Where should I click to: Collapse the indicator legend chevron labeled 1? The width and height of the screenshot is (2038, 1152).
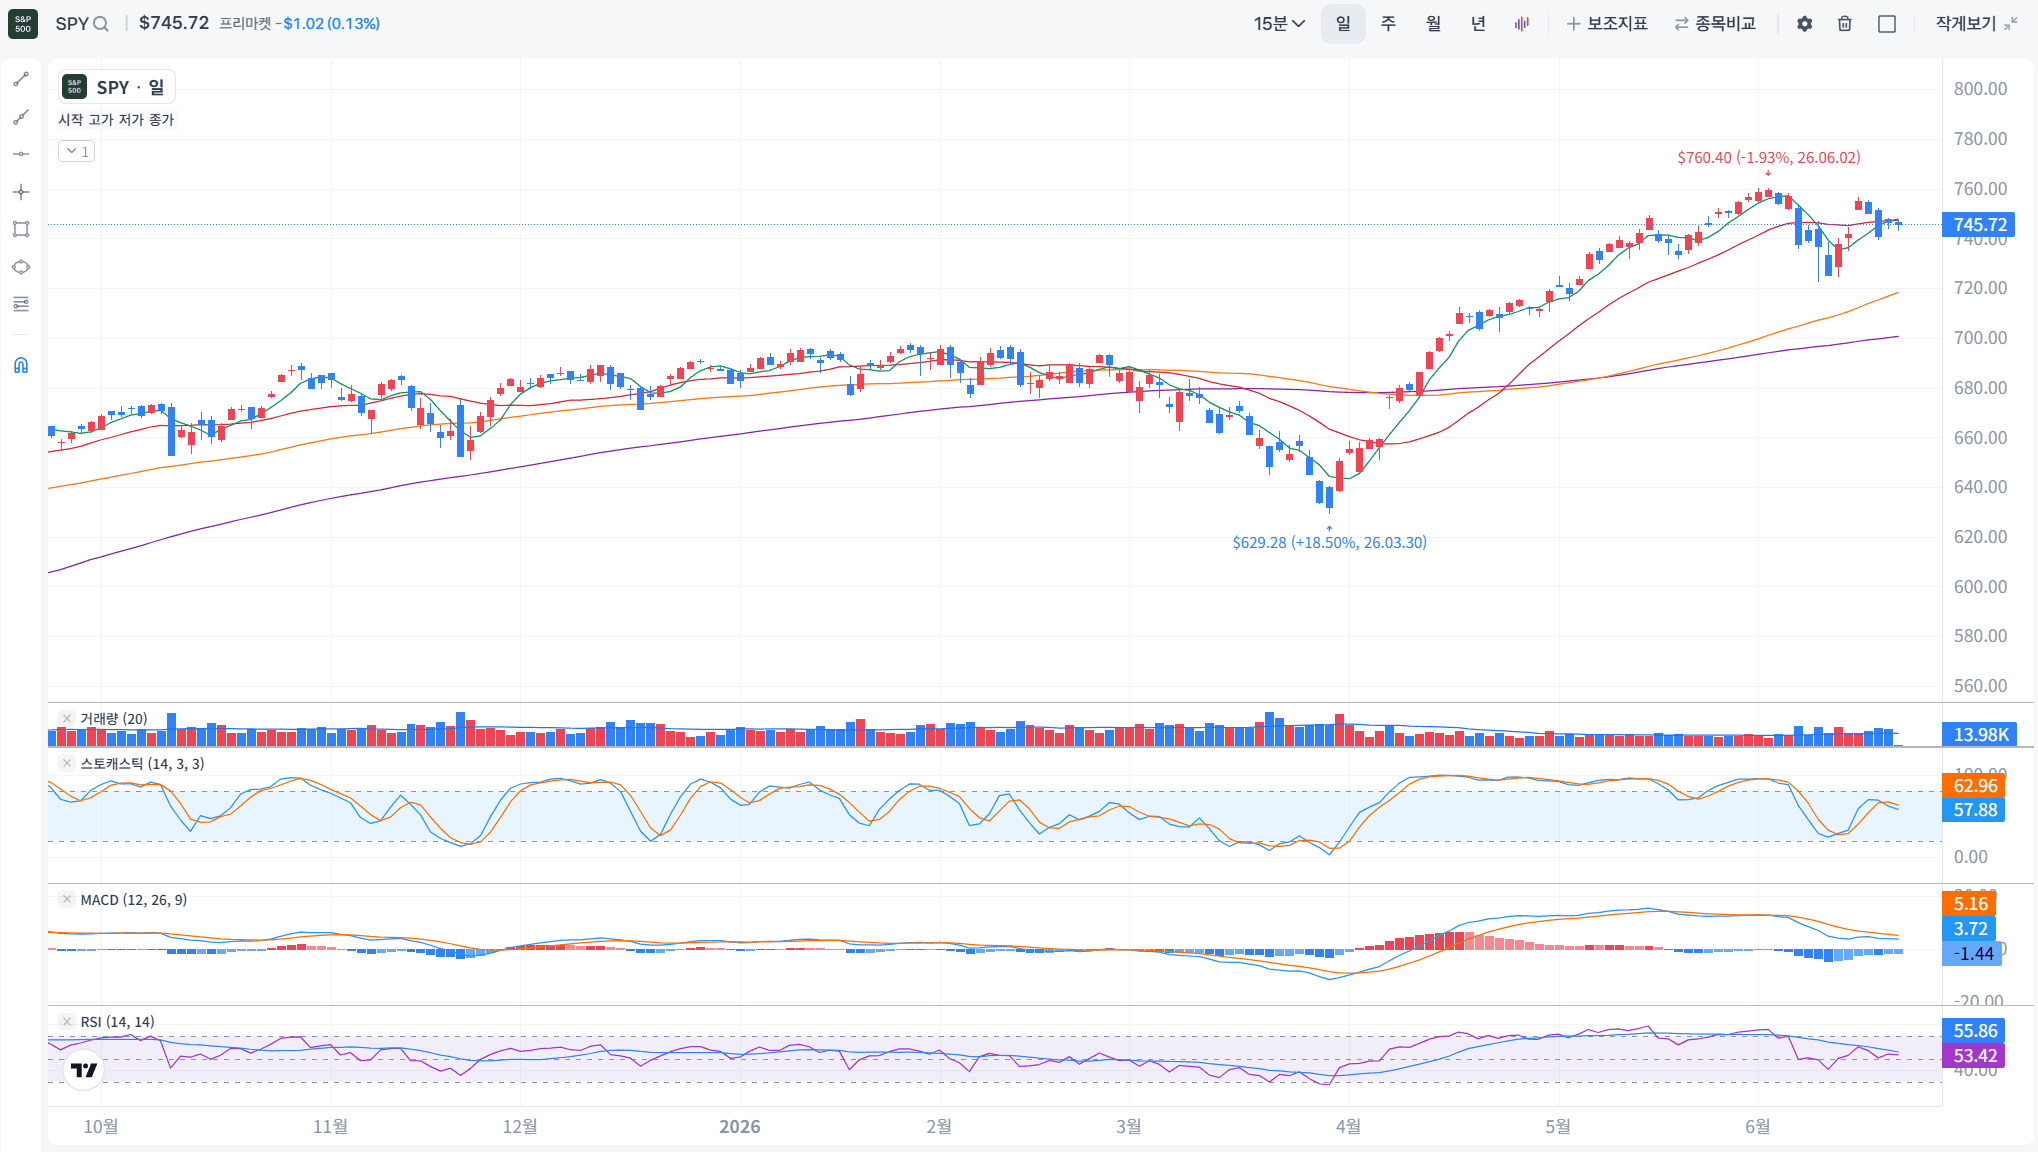pyautogui.click(x=77, y=151)
